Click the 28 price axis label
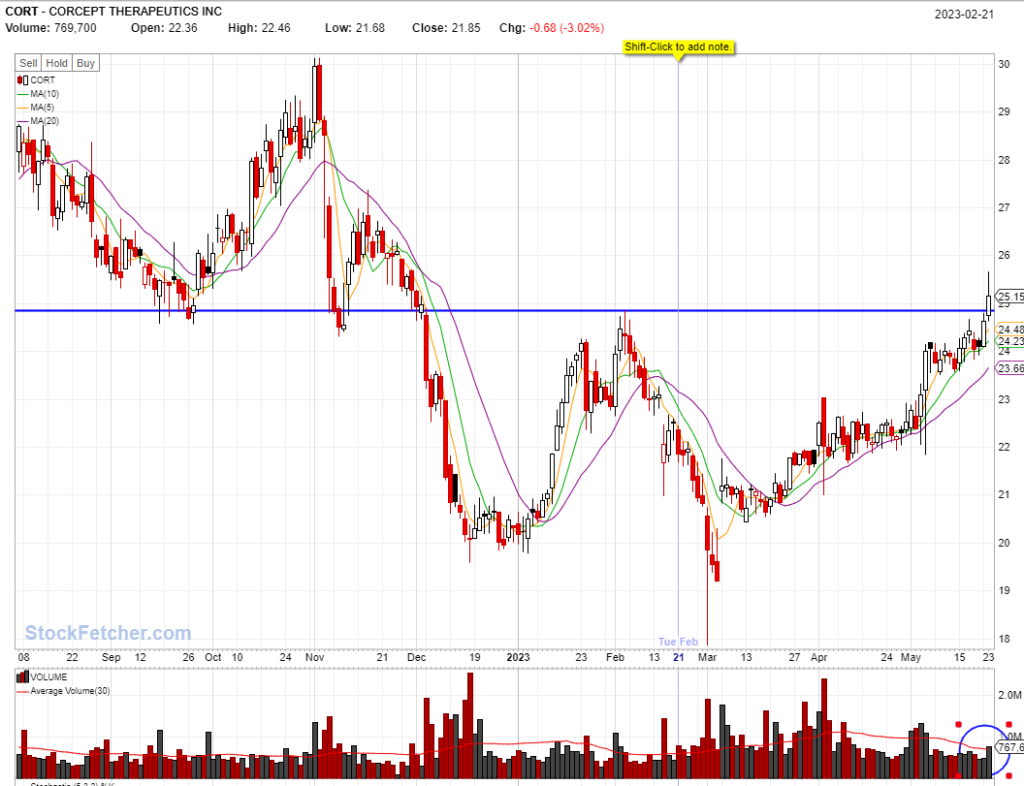Screen dimensions: 1024x786 point(1004,160)
